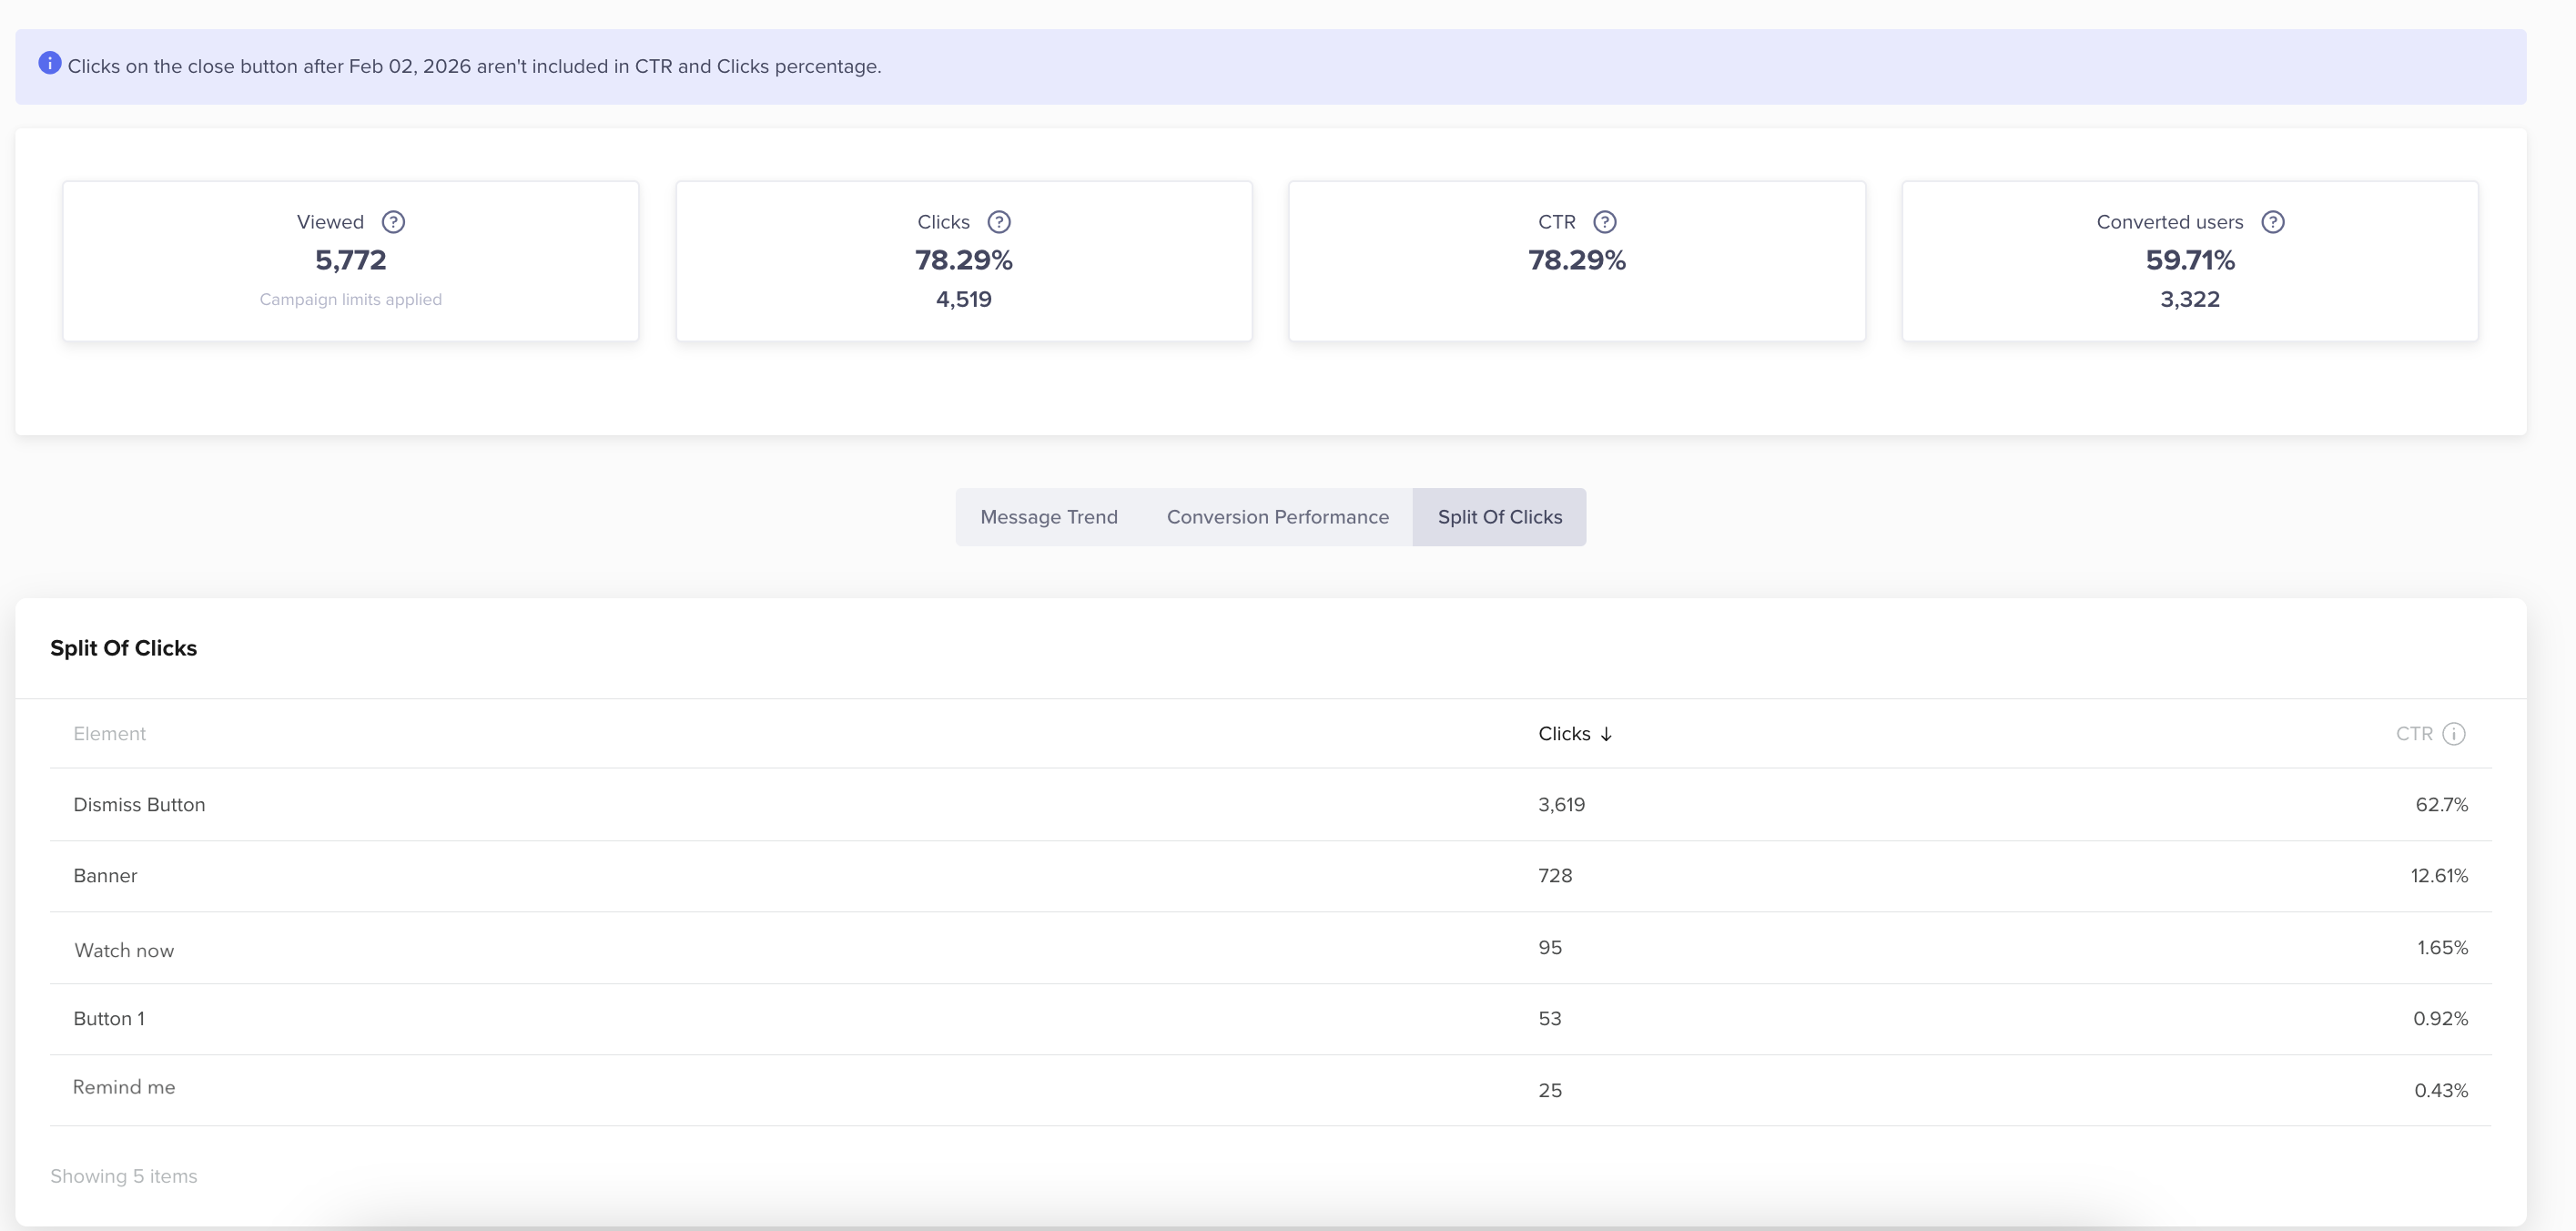Select the Banner element row
The width and height of the screenshot is (2576, 1231).
point(105,876)
